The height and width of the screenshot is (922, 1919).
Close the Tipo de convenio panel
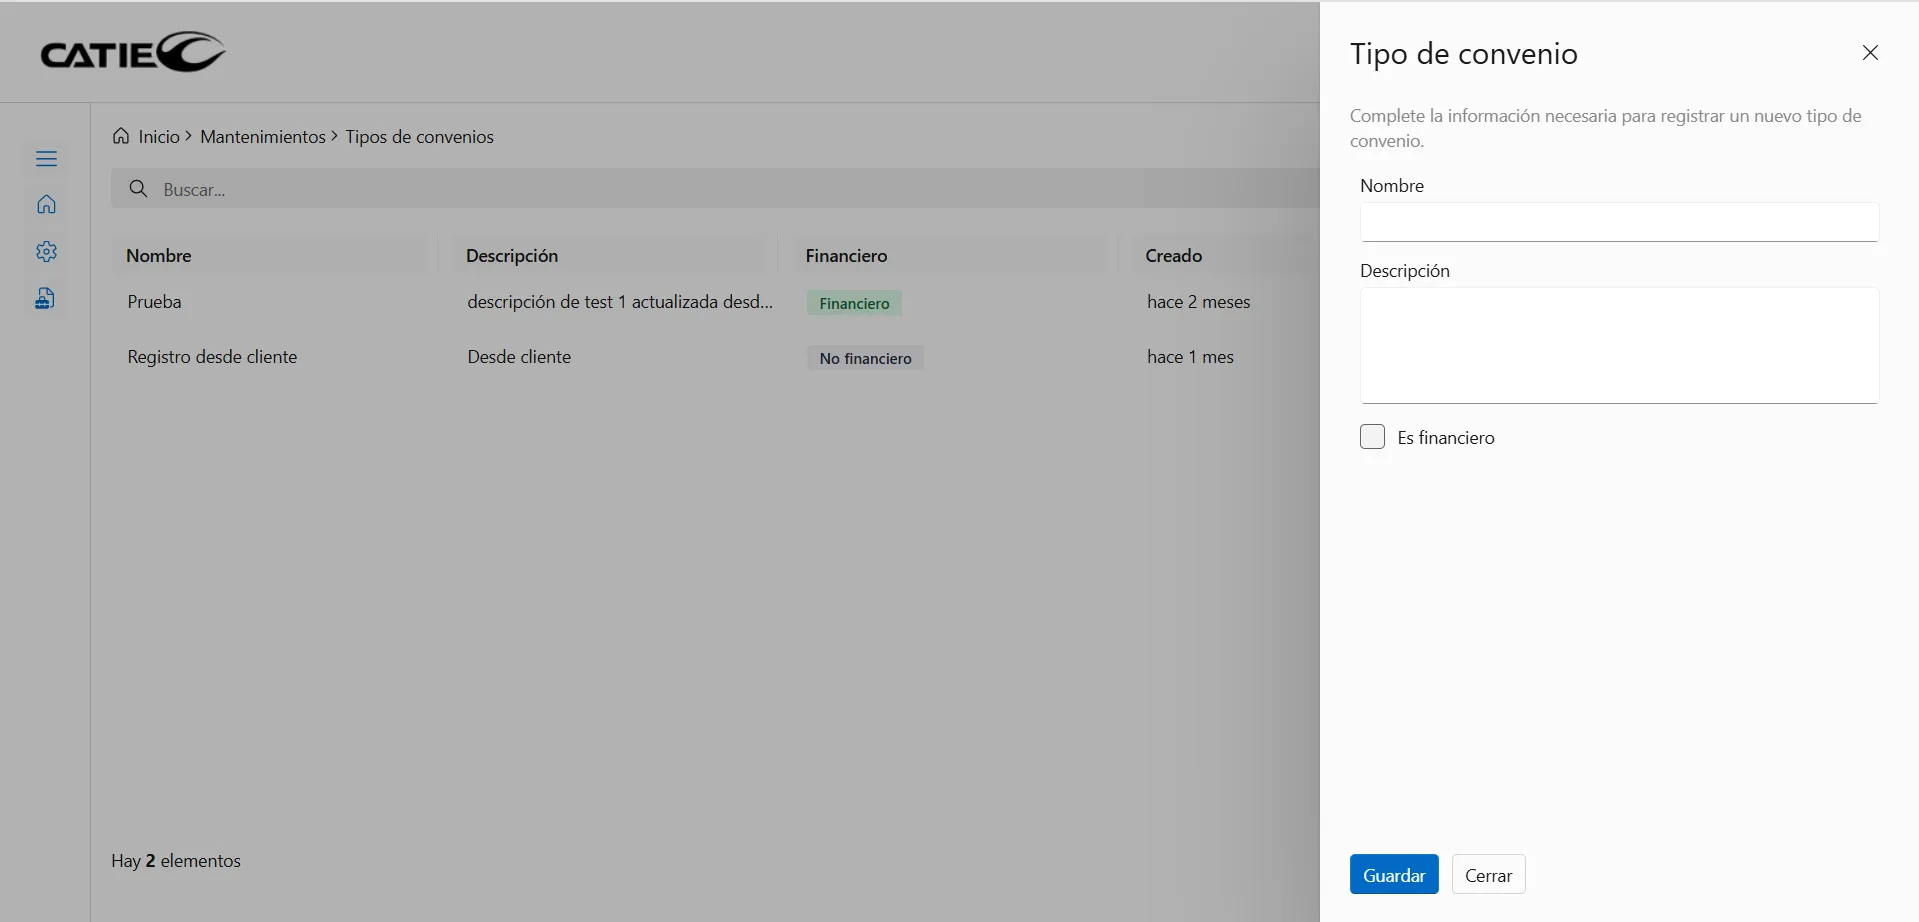click(x=1870, y=53)
